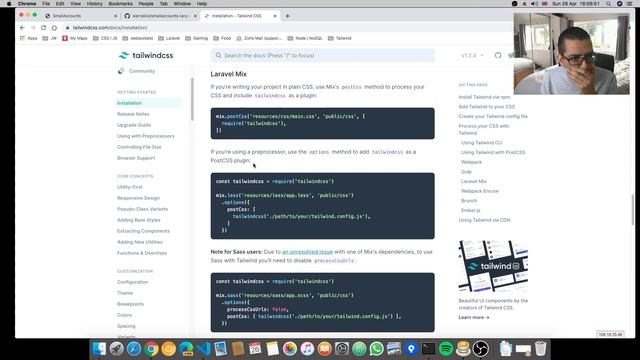Open the Trash in the dock

[x=540, y=349]
